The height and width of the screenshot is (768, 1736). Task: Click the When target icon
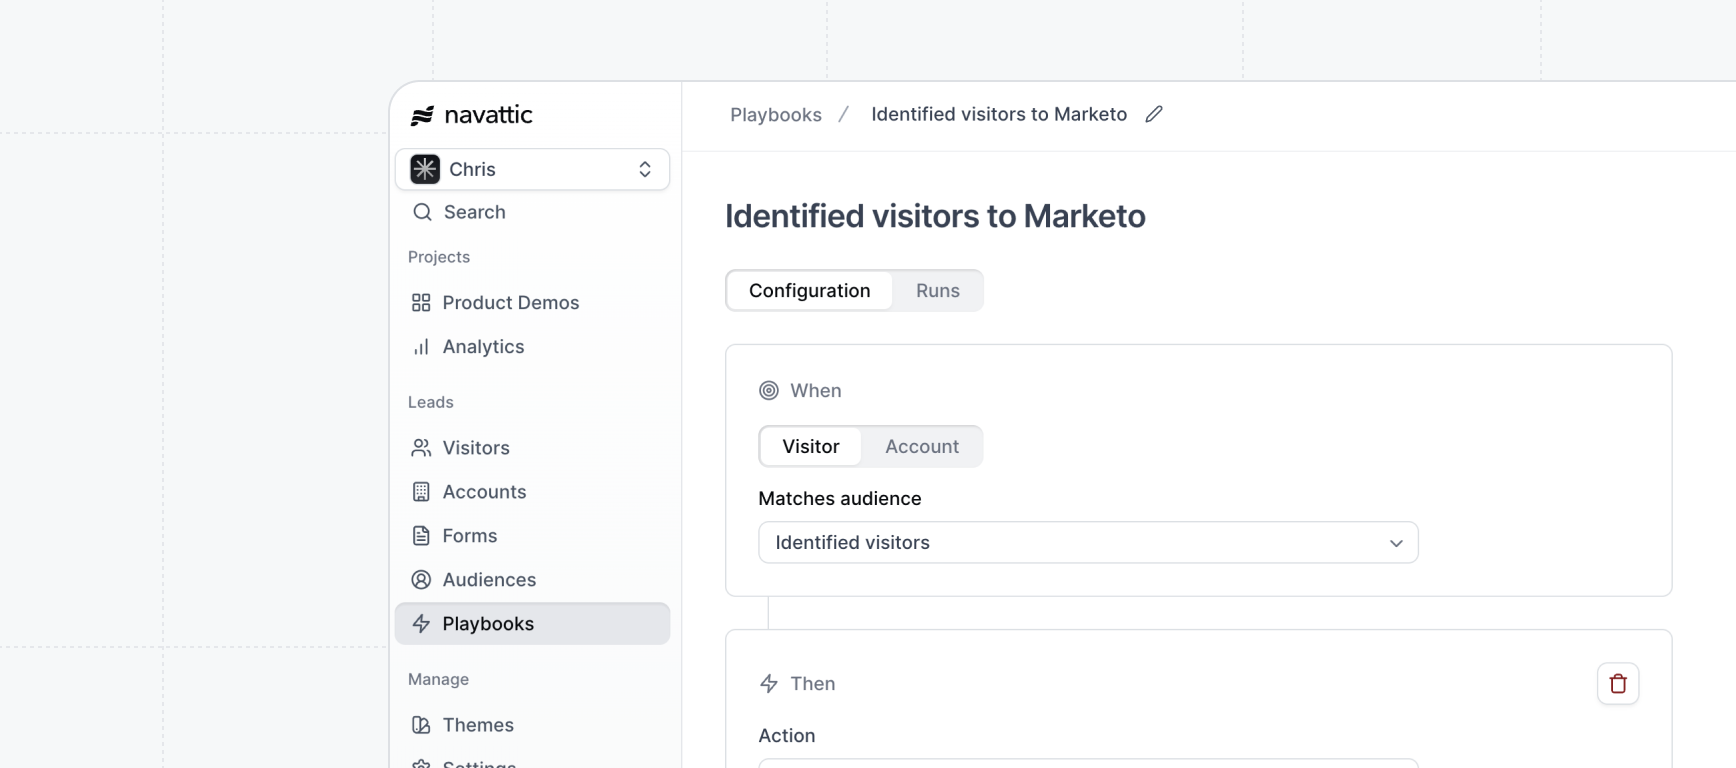tap(768, 390)
